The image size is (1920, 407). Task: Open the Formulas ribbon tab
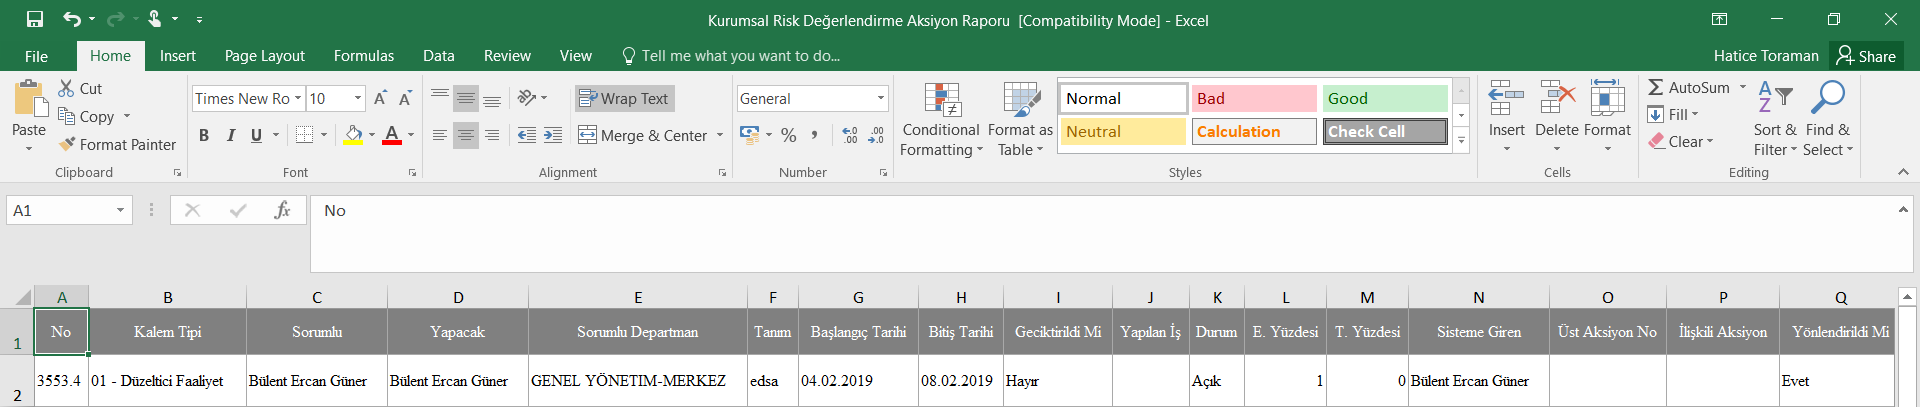pos(363,56)
